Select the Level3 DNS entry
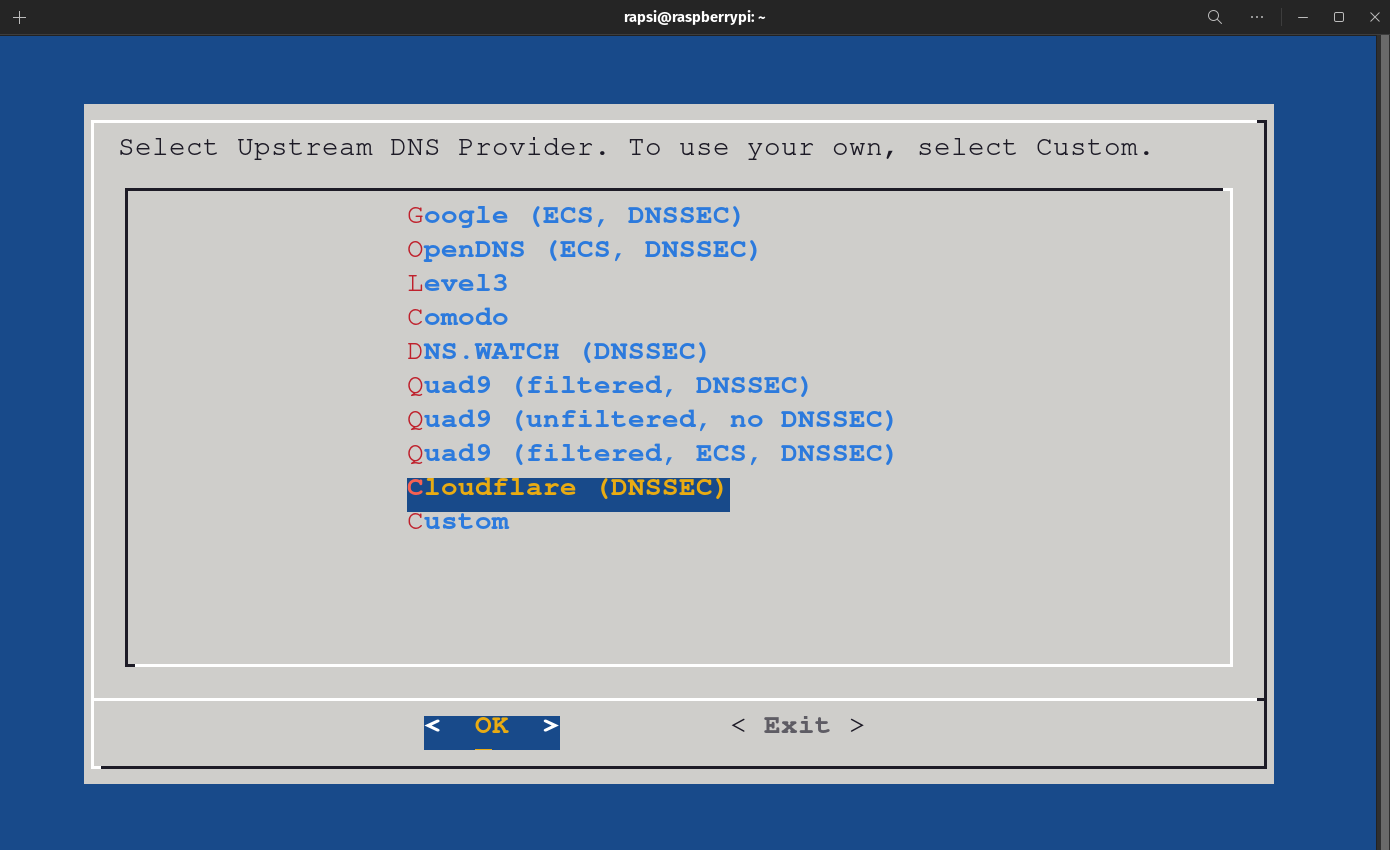The height and width of the screenshot is (850, 1390). point(458,284)
